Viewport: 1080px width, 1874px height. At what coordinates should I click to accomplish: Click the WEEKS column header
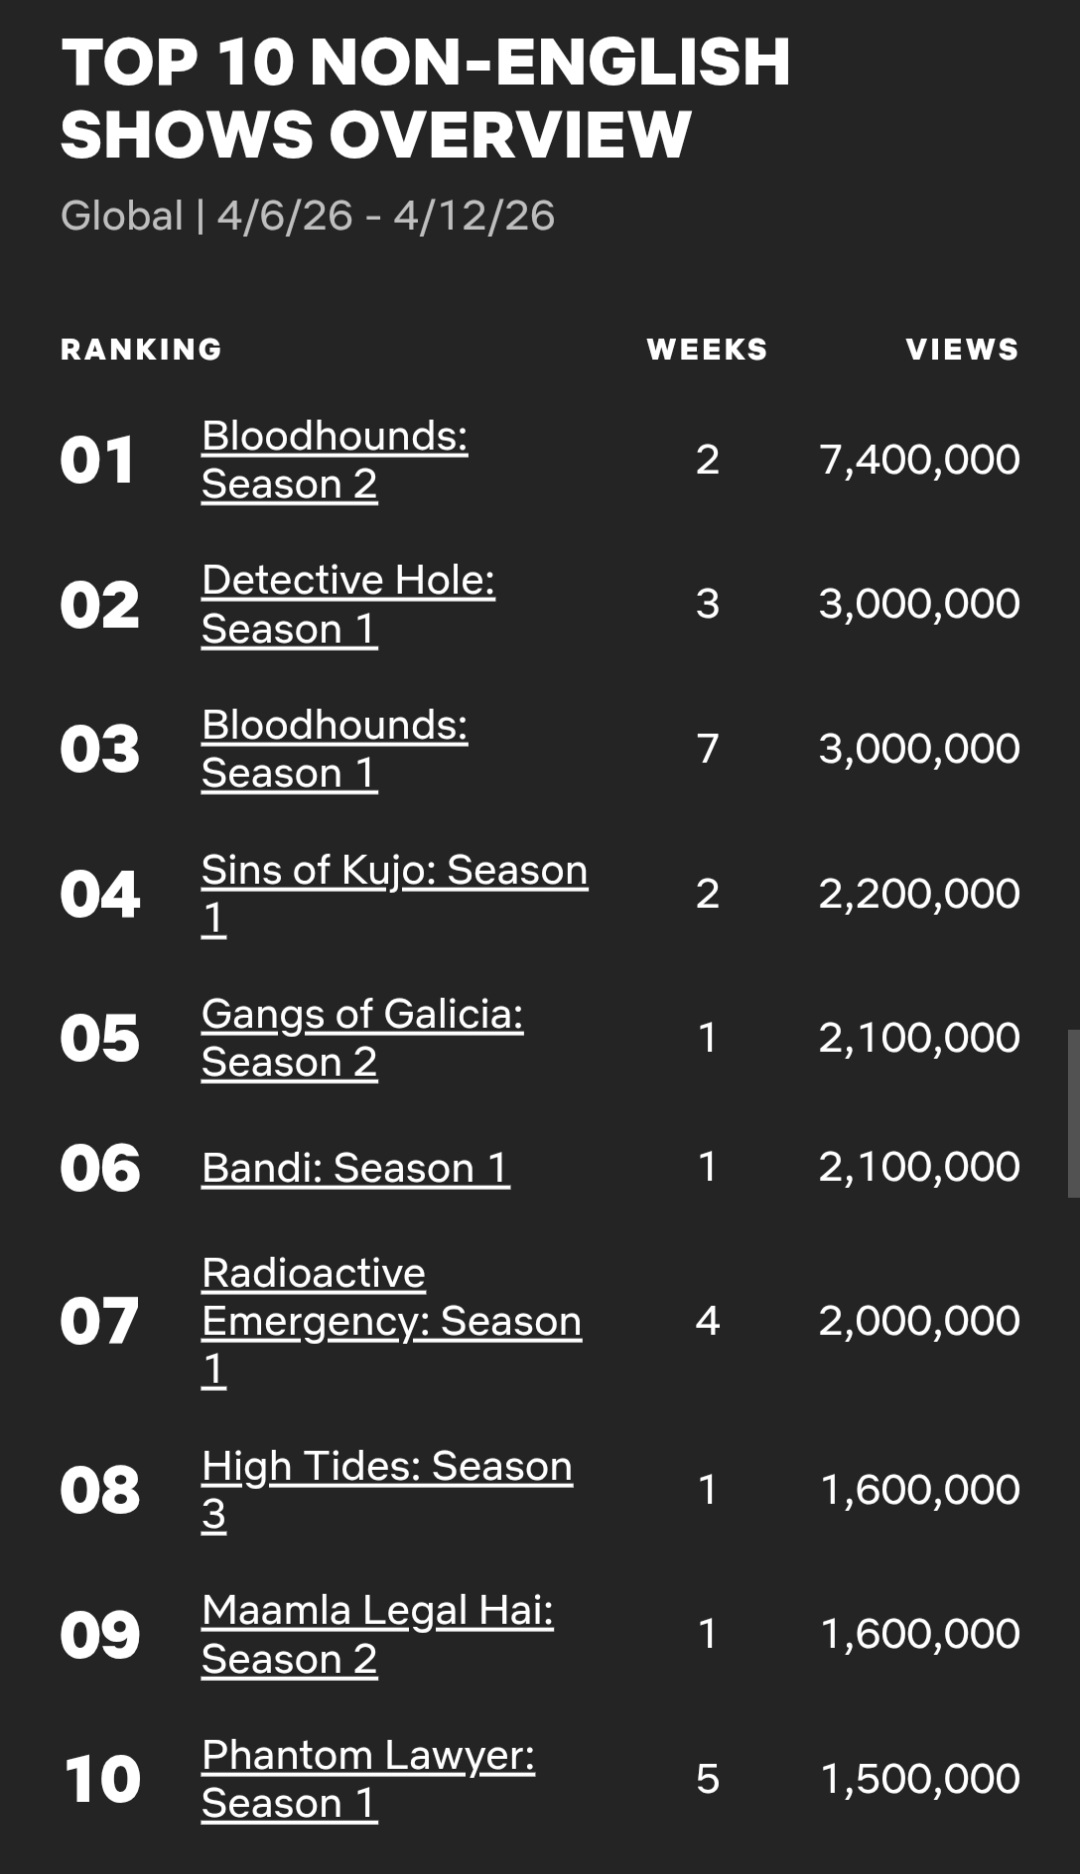[x=707, y=349]
